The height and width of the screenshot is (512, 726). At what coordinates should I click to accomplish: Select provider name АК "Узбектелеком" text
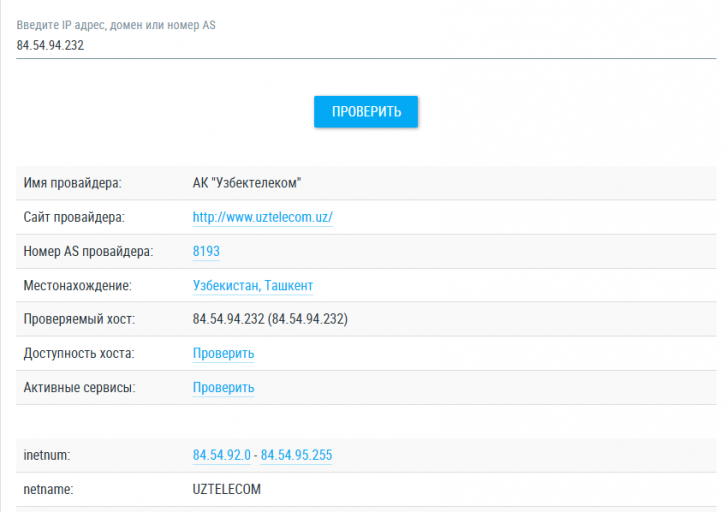point(247,183)
